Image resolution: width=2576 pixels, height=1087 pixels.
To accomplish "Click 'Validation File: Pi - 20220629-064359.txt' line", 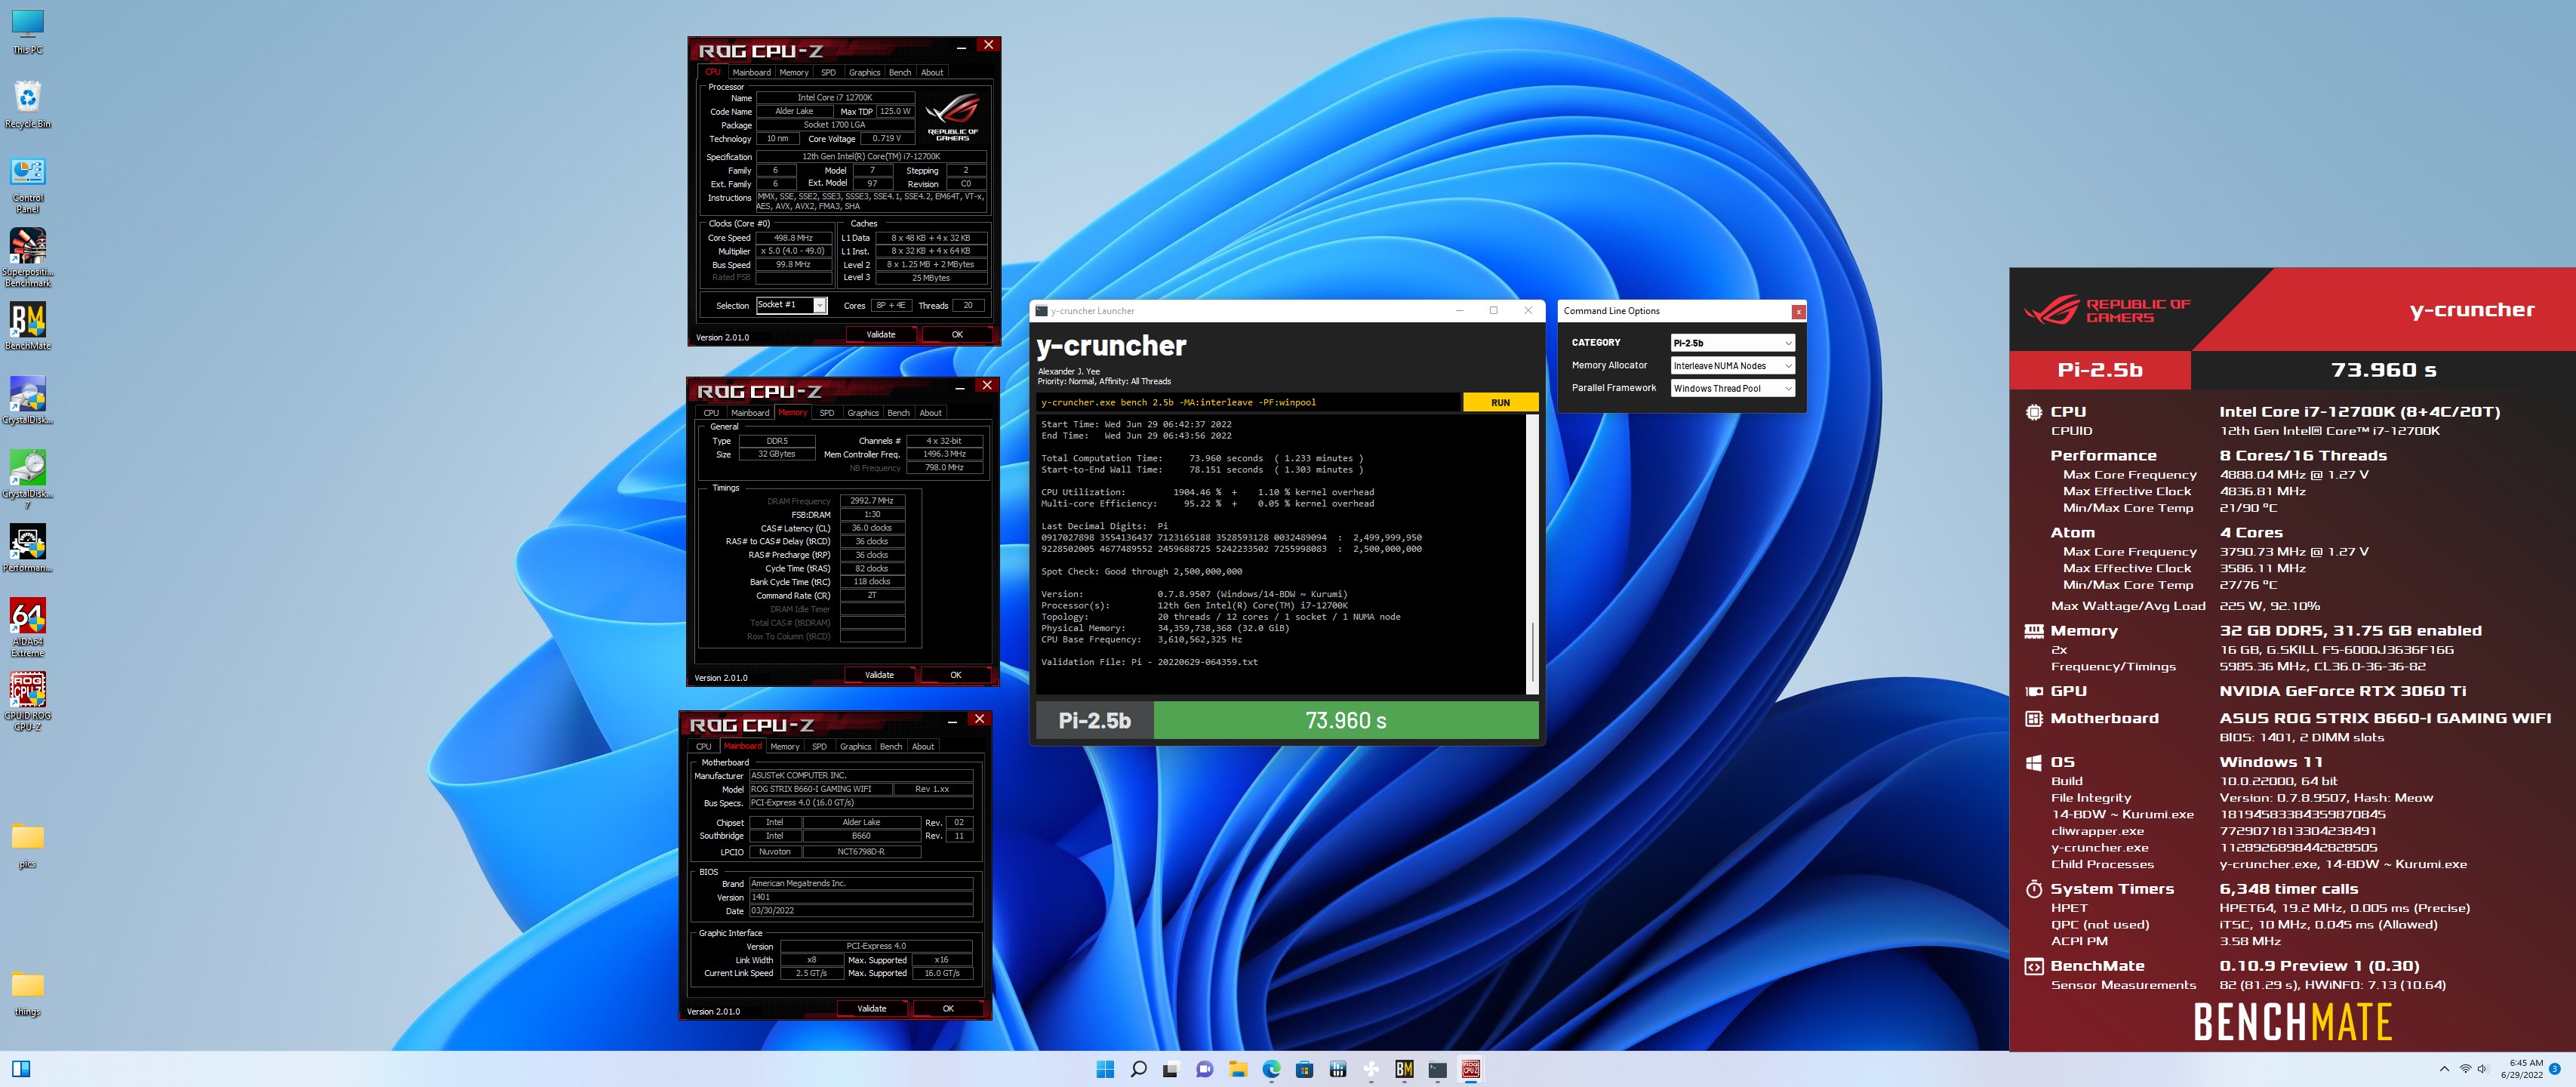I will 1149,662.
